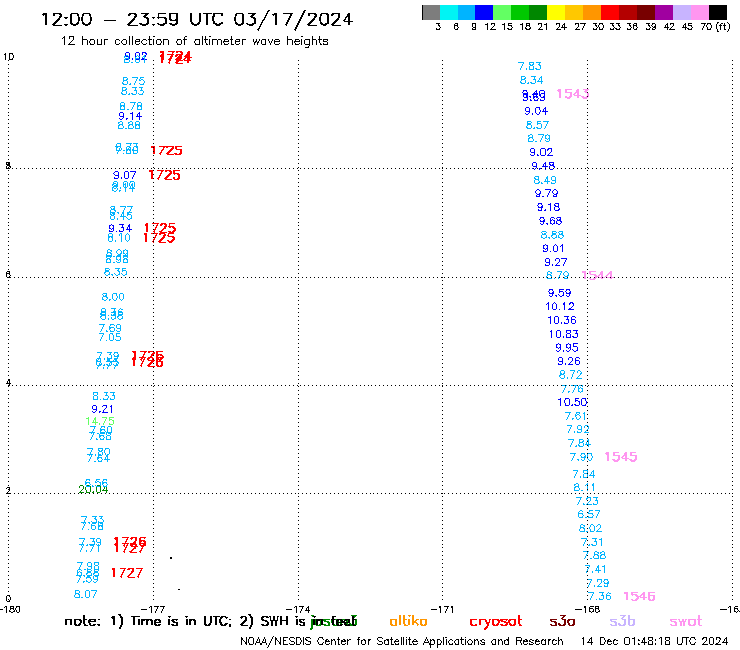Click the wave height value 8.75
The height and width of the screenshot is (650, 740).
pos(134,81)
